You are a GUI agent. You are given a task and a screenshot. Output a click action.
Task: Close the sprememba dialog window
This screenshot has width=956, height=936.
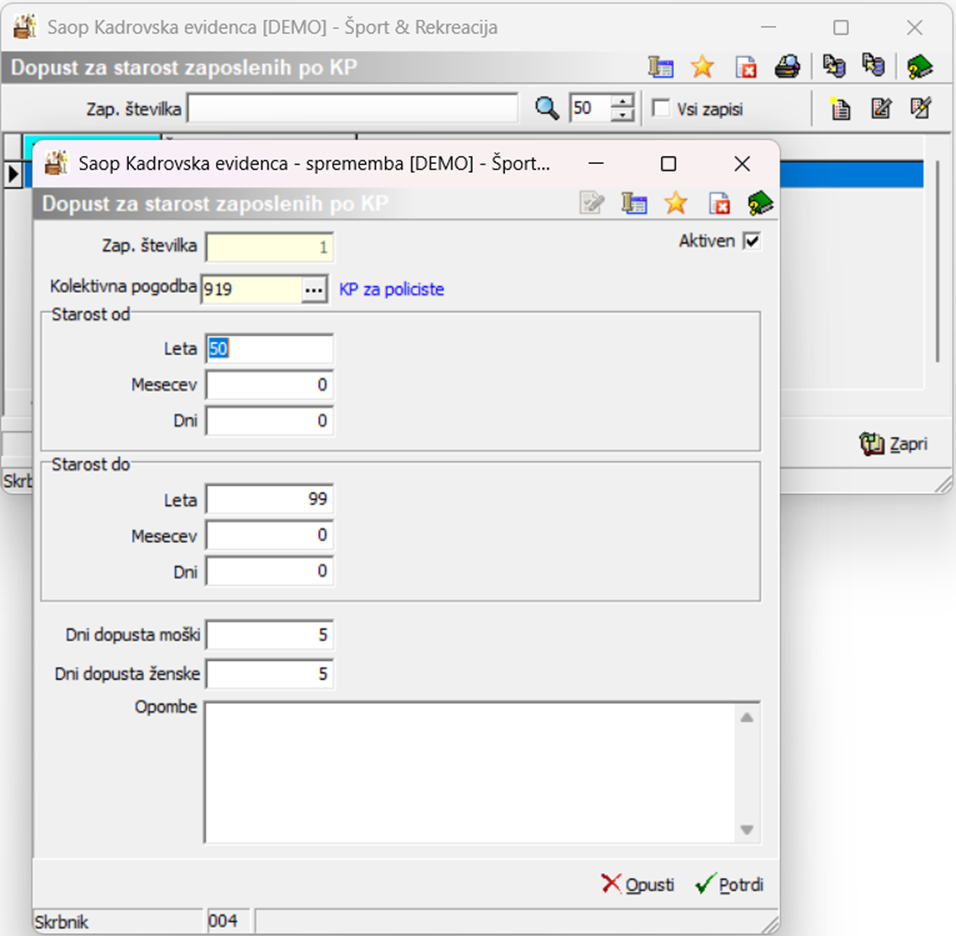point(742,163)
